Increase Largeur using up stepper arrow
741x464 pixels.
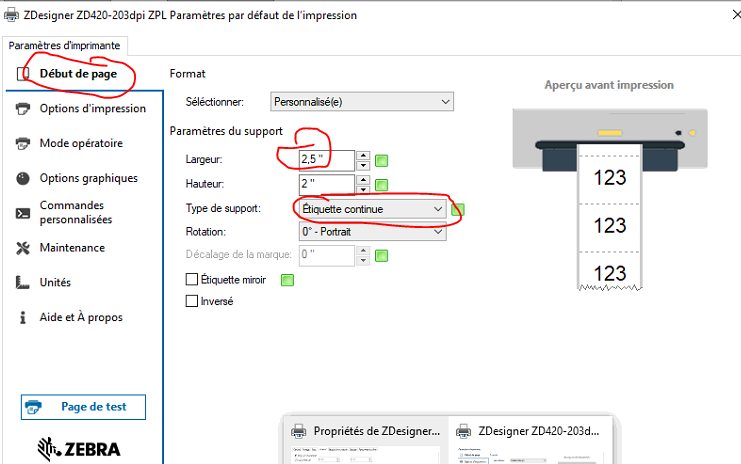click(364, 155)
